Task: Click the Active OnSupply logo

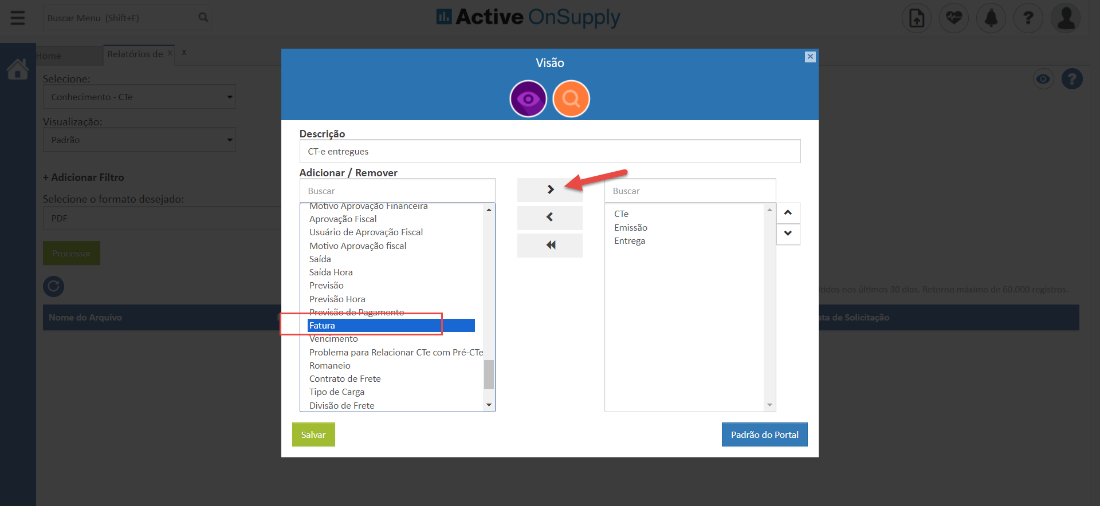Action: [x=528, y=18]
